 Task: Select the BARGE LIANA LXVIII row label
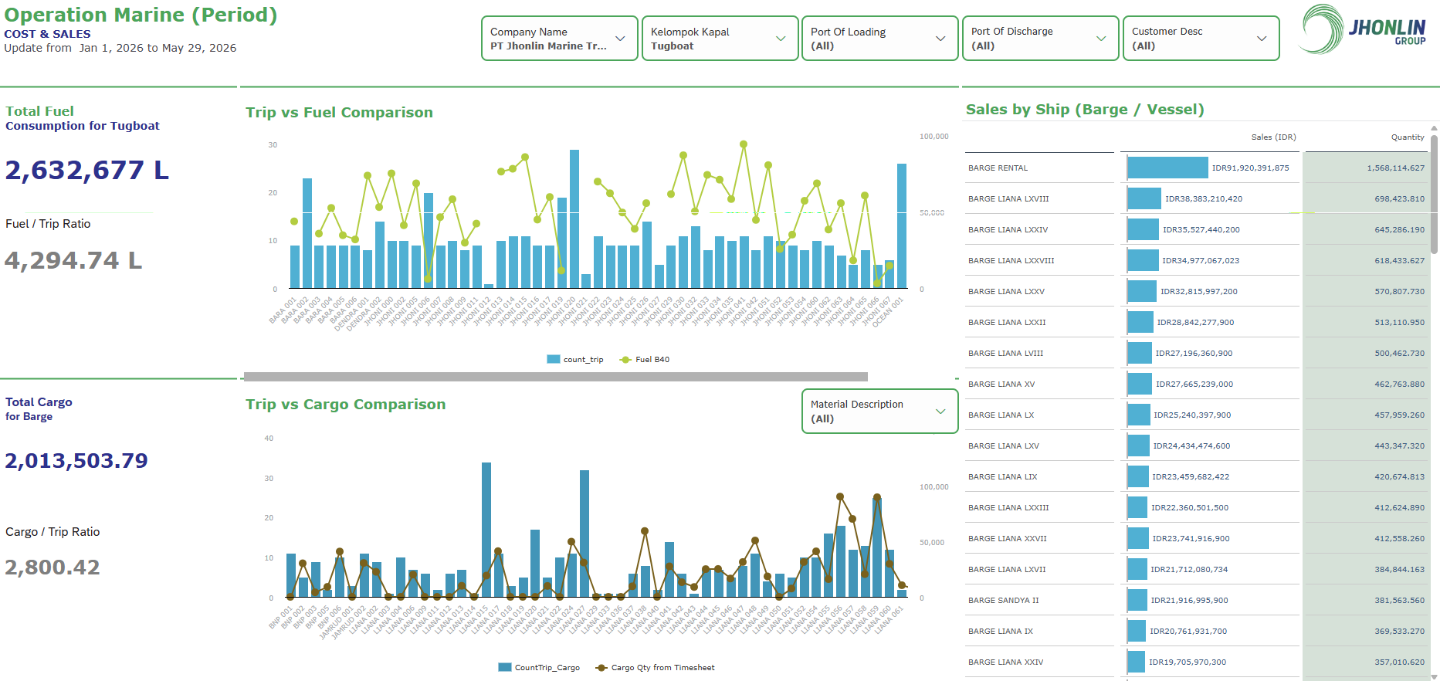click(x=1008, y=199)
